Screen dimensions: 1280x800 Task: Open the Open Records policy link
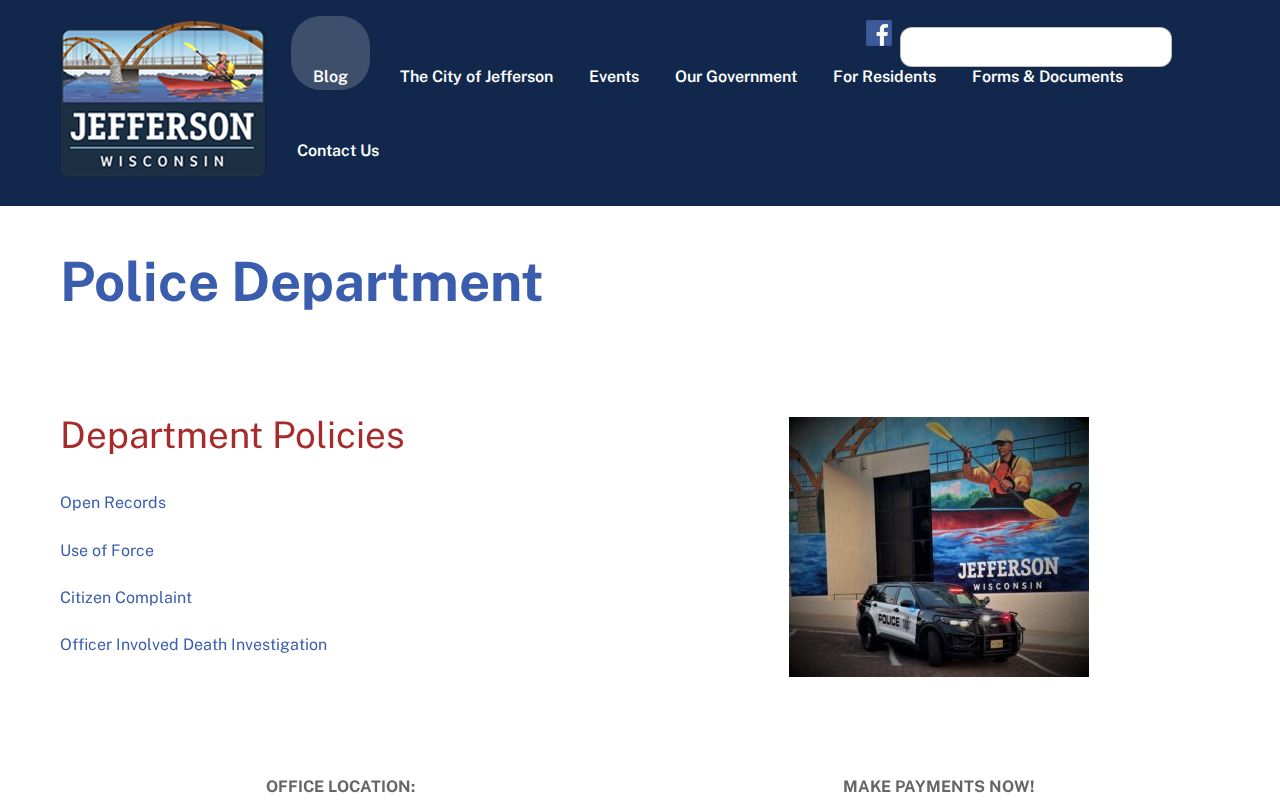coord(113,503)
